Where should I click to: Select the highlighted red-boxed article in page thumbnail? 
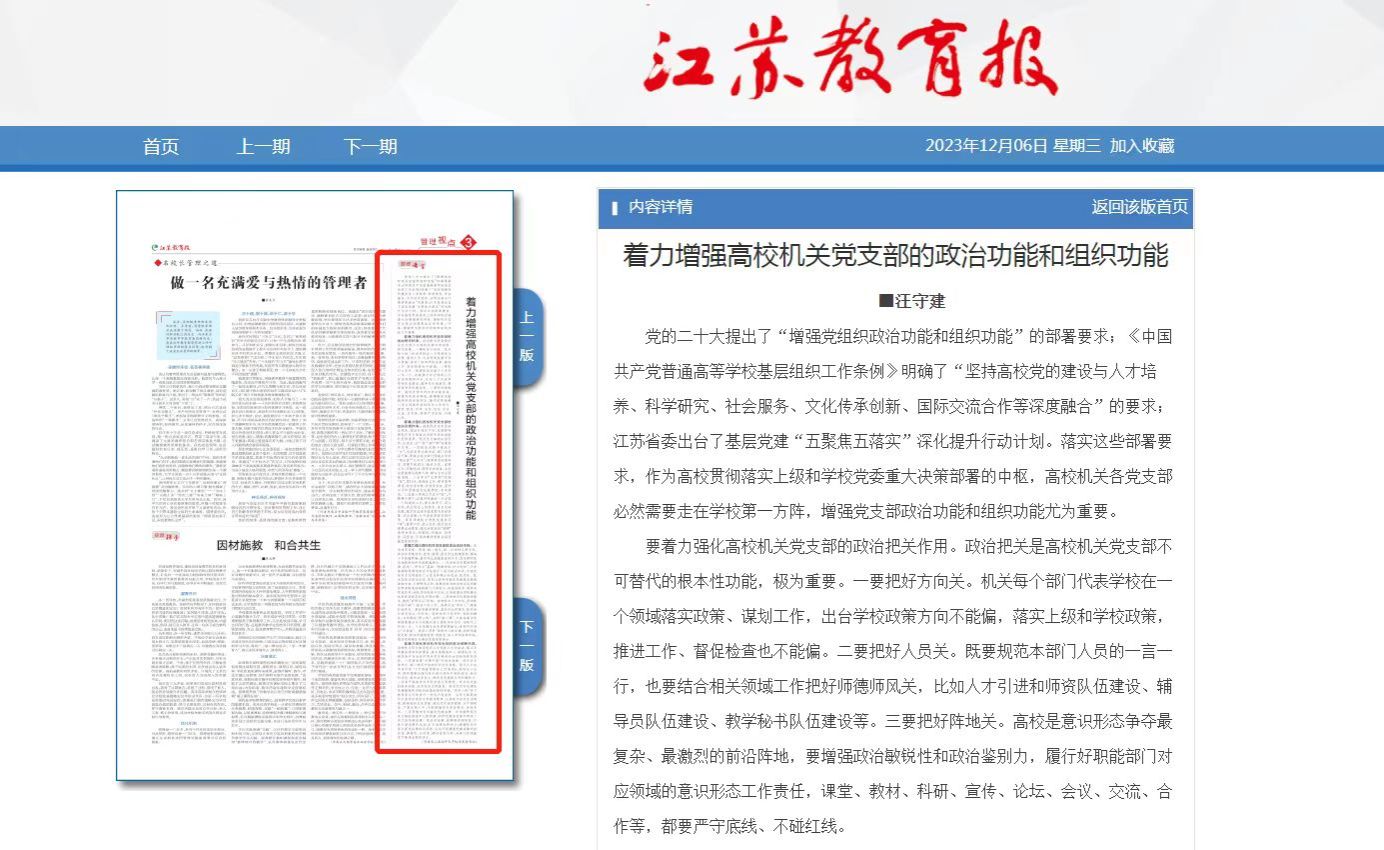click(438, 500)
